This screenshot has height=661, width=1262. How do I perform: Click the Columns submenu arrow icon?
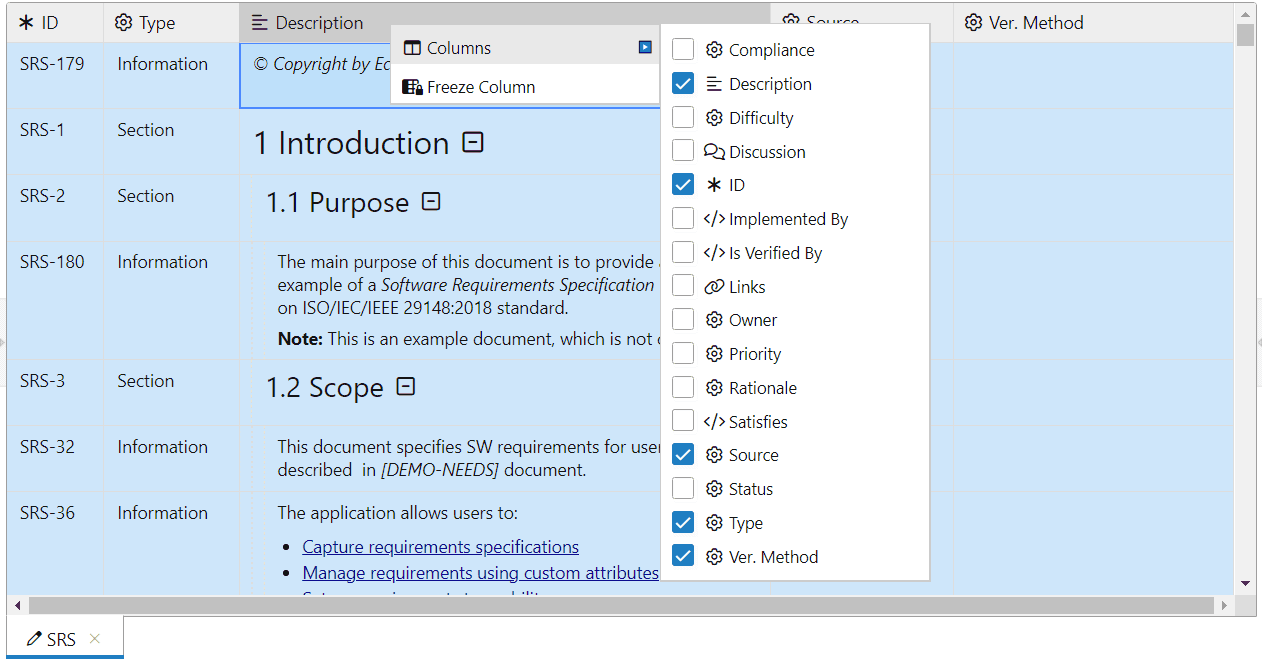click(x=645, y=47)
